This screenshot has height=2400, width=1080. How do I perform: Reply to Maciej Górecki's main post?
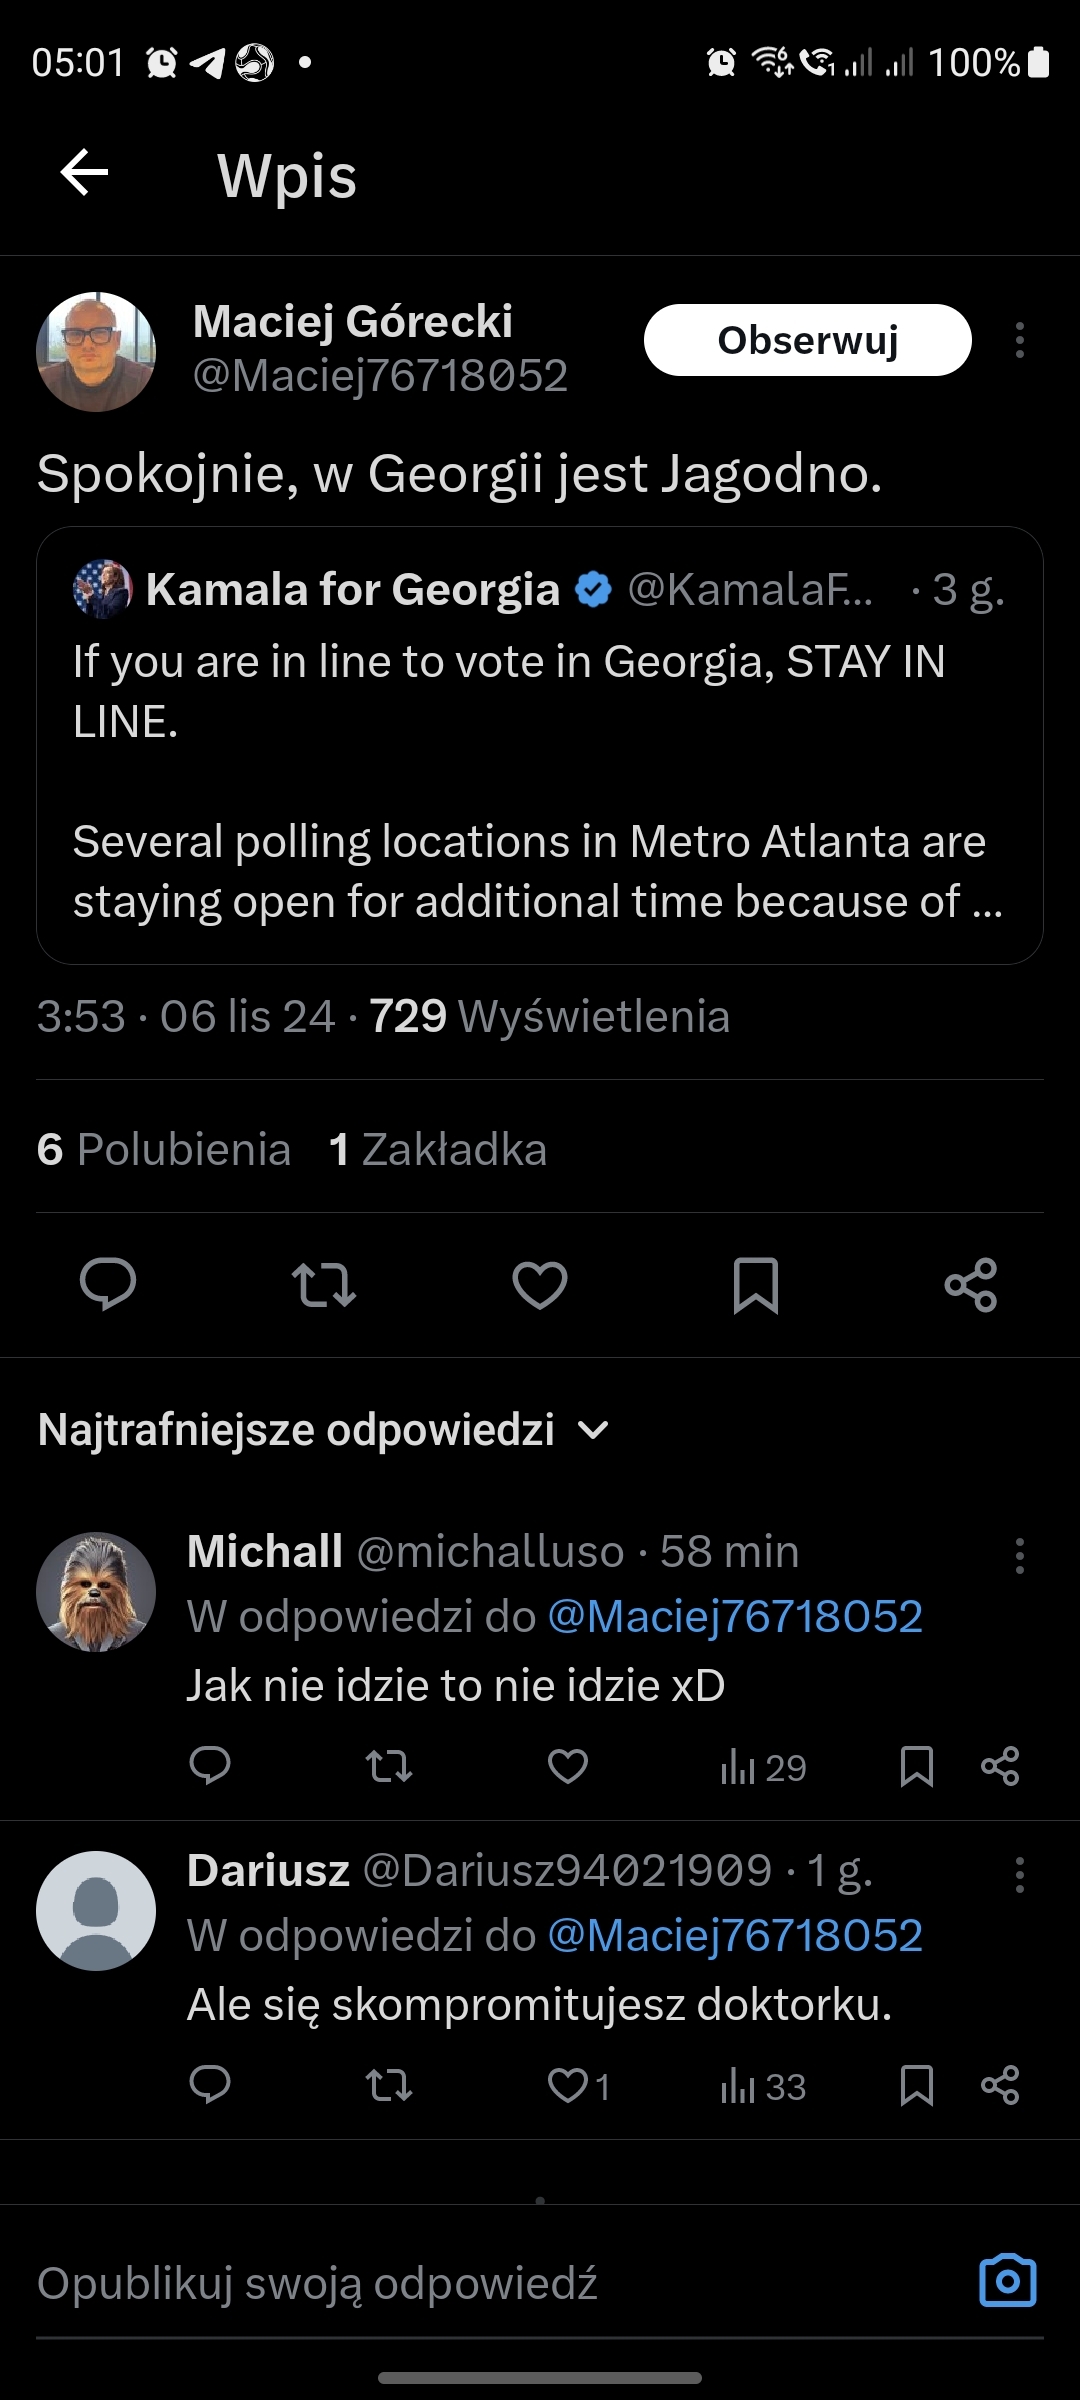point(108,1284)
